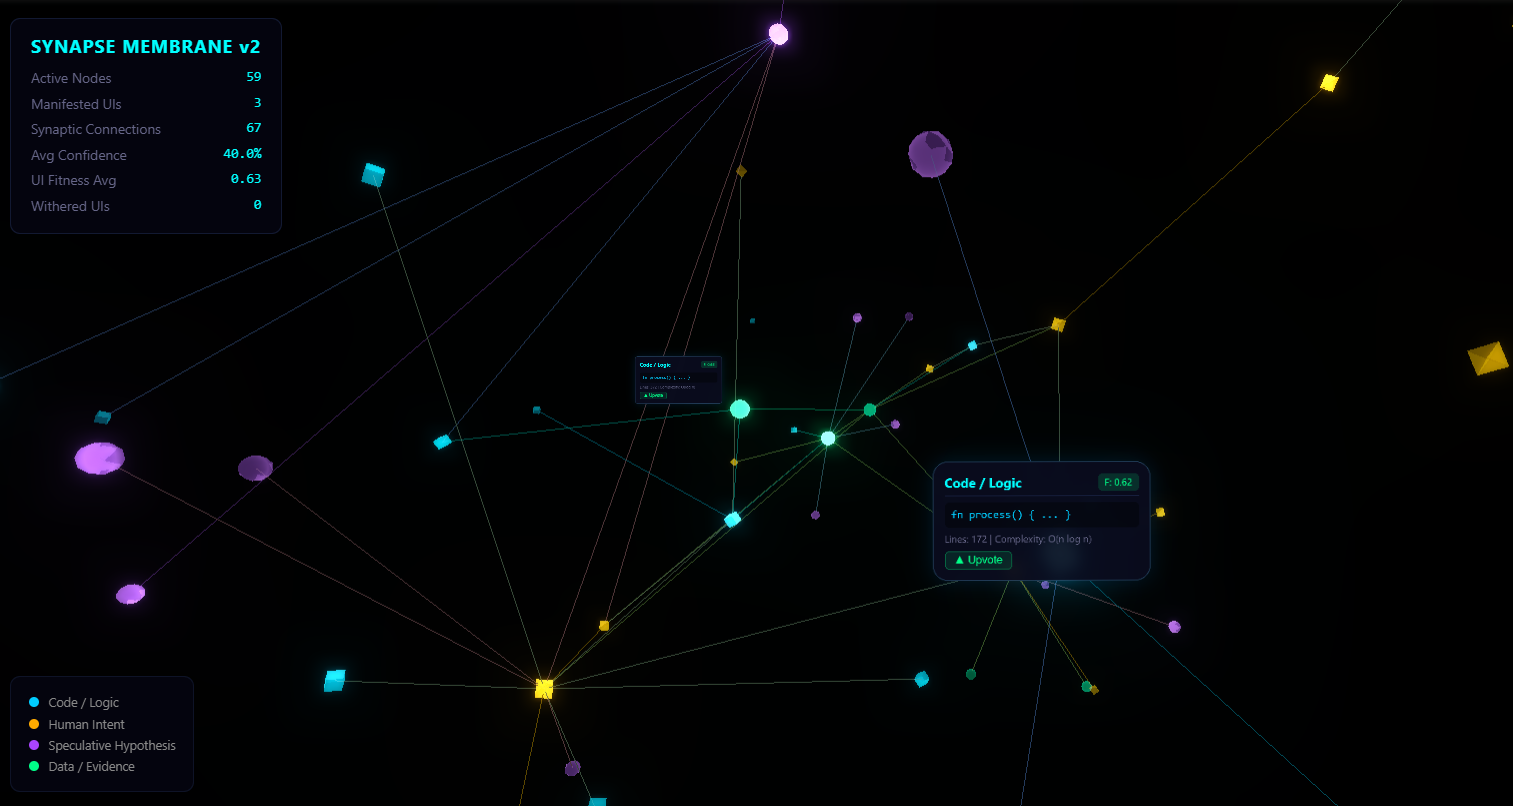
Task: Click the purple sphere right of the large card
Action: [1174, 626]
